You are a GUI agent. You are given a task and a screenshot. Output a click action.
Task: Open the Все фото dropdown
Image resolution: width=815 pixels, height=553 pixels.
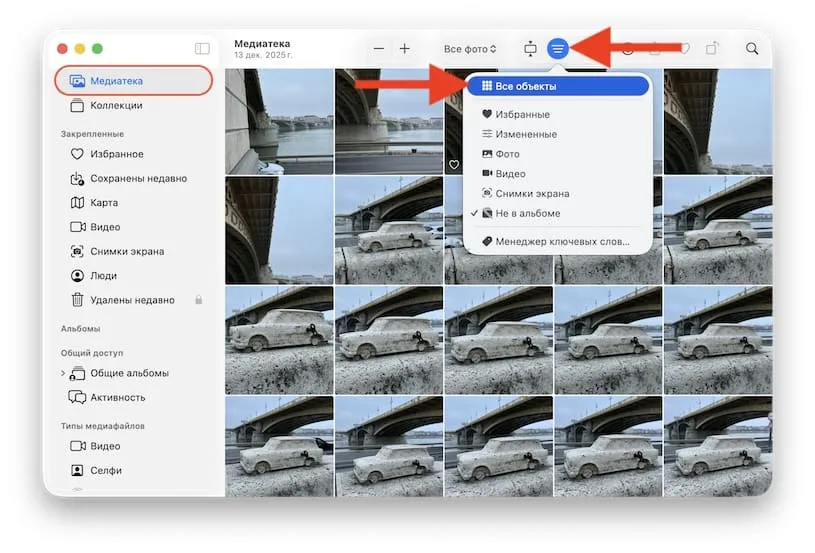[470, 49]
